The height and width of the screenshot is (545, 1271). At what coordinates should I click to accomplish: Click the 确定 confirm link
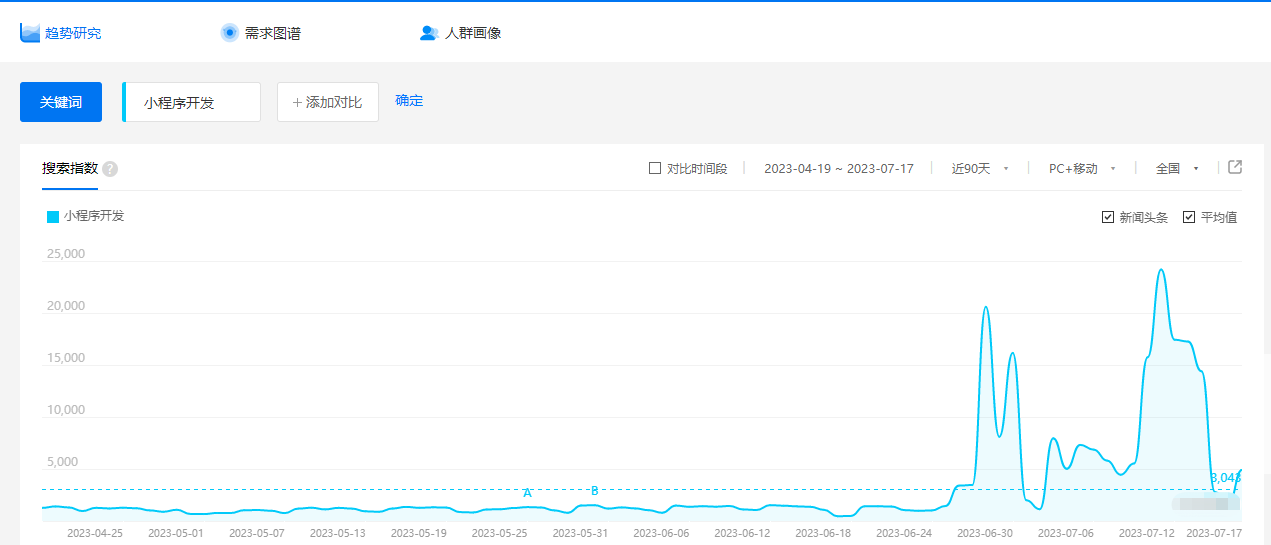(409, 100)
